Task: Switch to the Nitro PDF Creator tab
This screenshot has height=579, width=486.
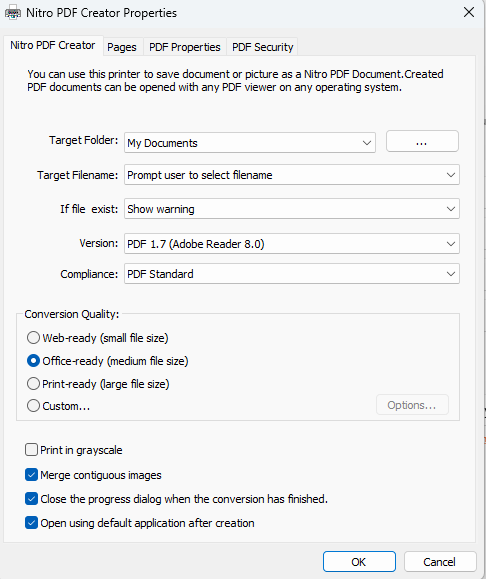Action: coord(53,45)
